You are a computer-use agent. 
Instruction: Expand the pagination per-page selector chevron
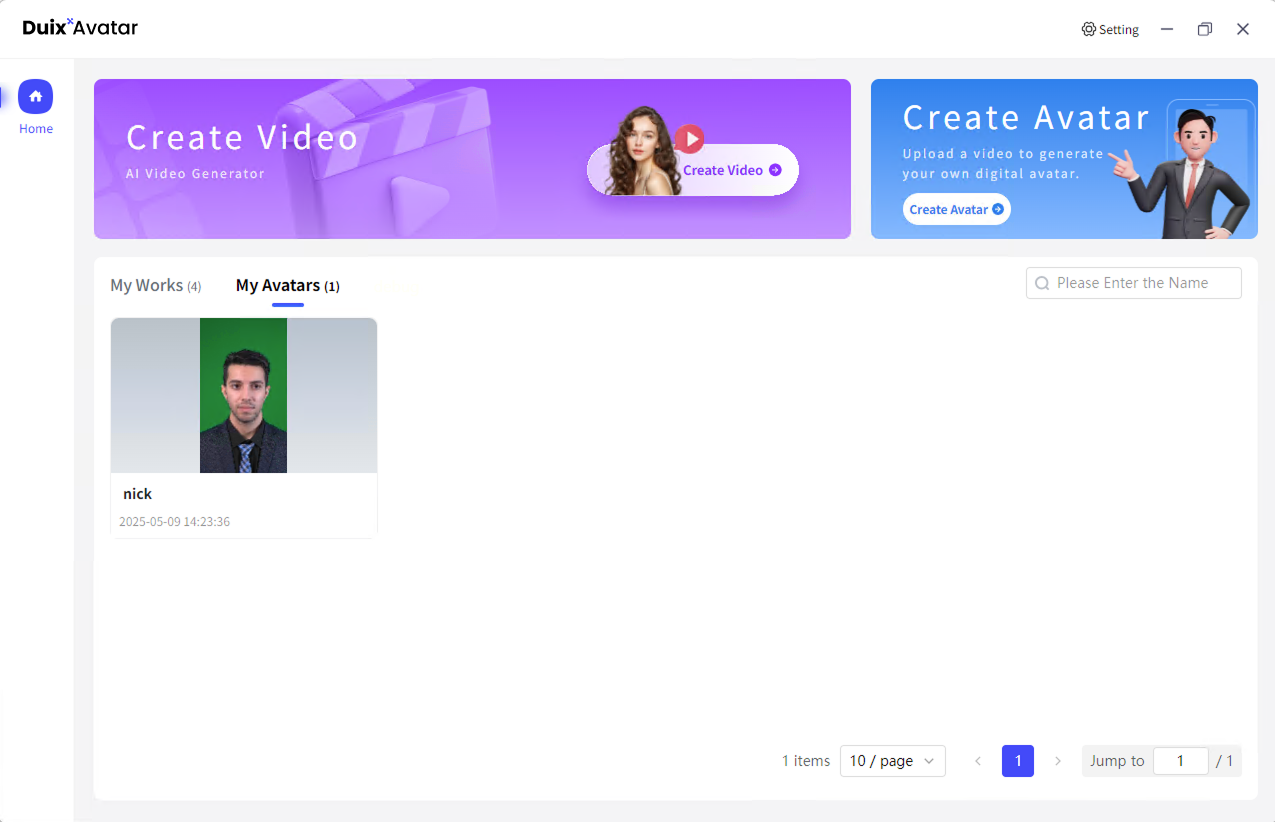pos(928,761)
